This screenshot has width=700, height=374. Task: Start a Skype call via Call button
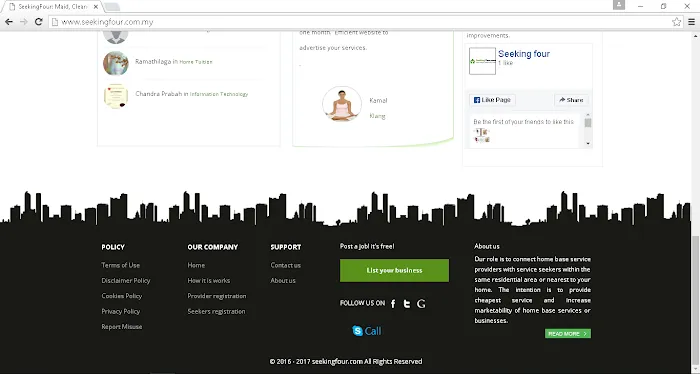click(367, 331)
